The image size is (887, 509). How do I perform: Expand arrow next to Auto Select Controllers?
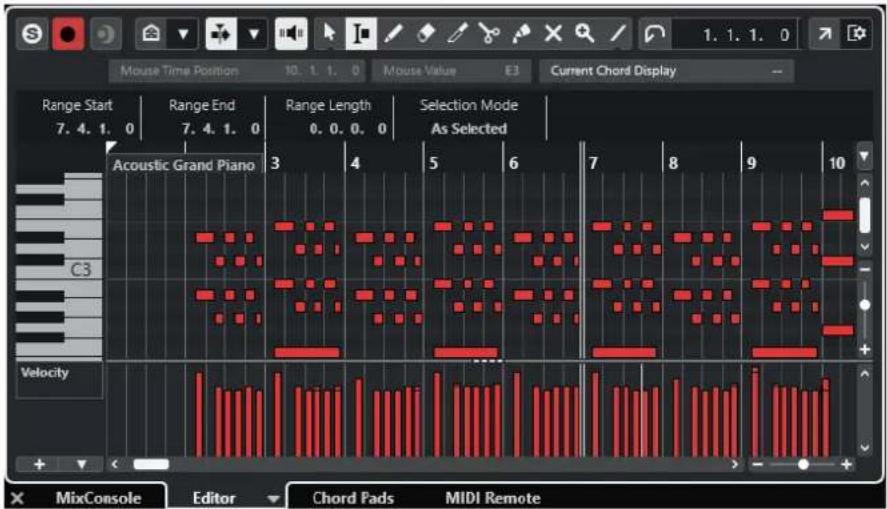tap(253, 34)
